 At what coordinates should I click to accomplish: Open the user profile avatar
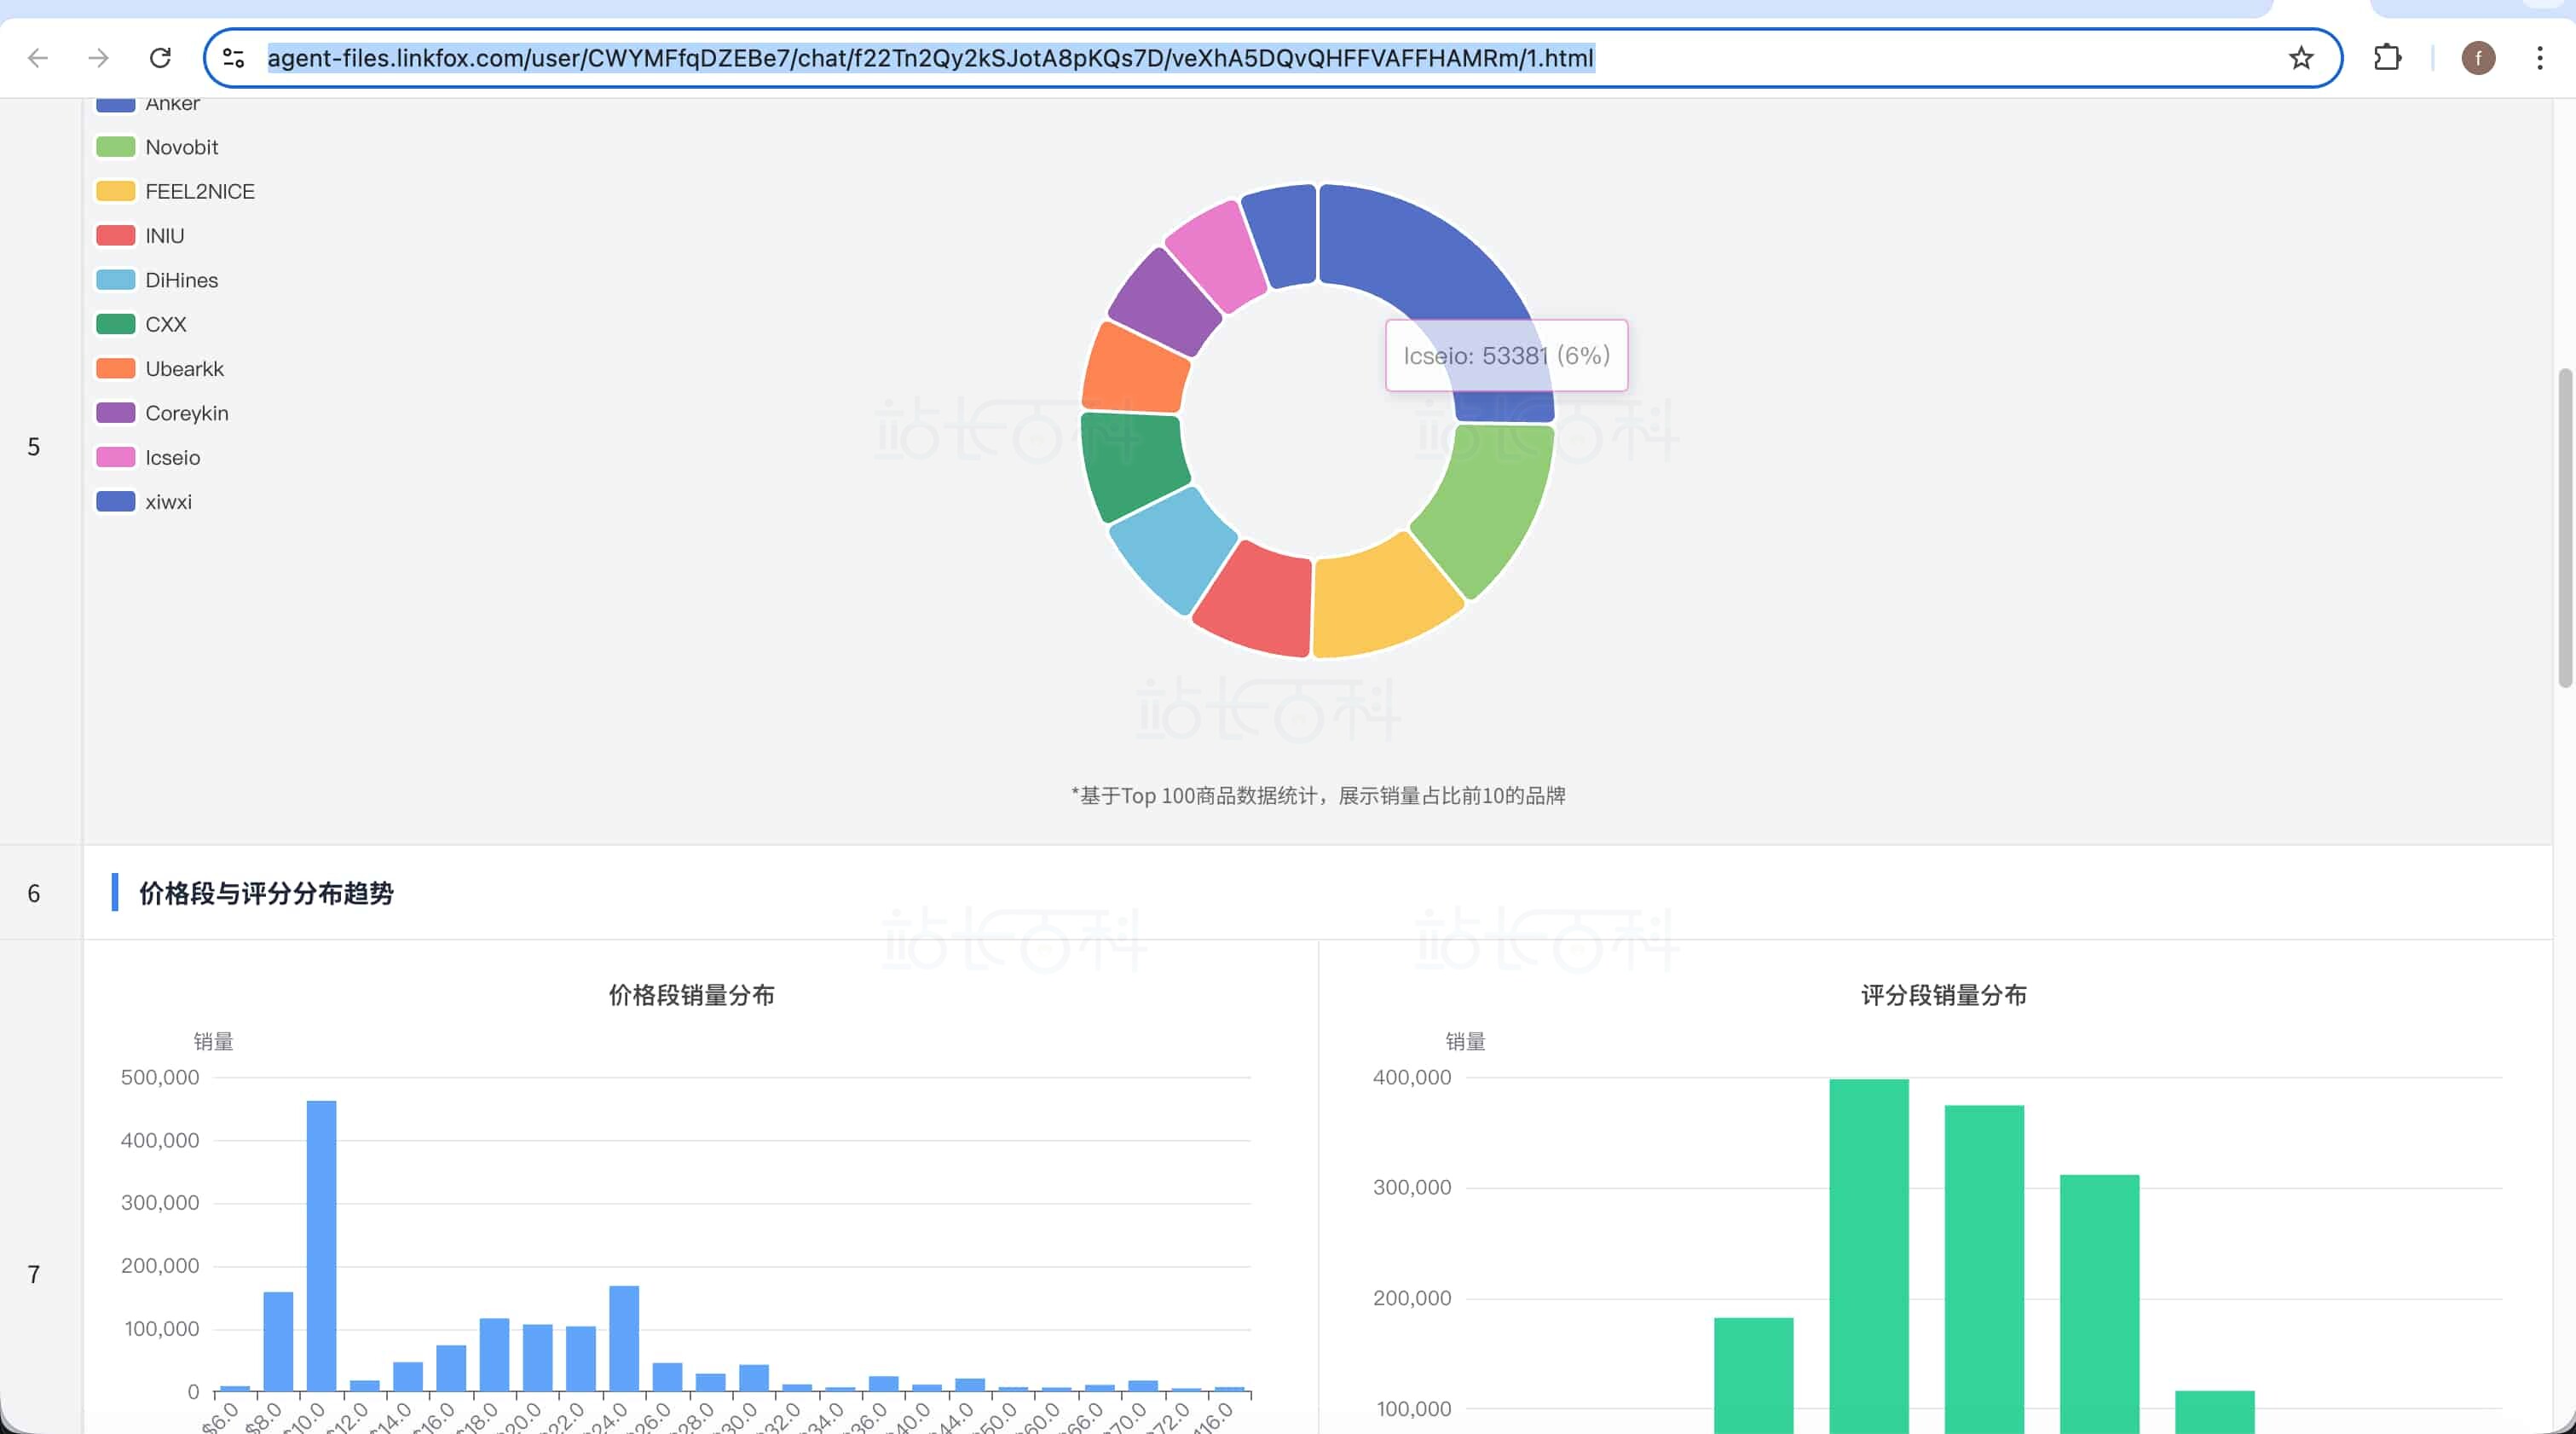point(2478,58)
